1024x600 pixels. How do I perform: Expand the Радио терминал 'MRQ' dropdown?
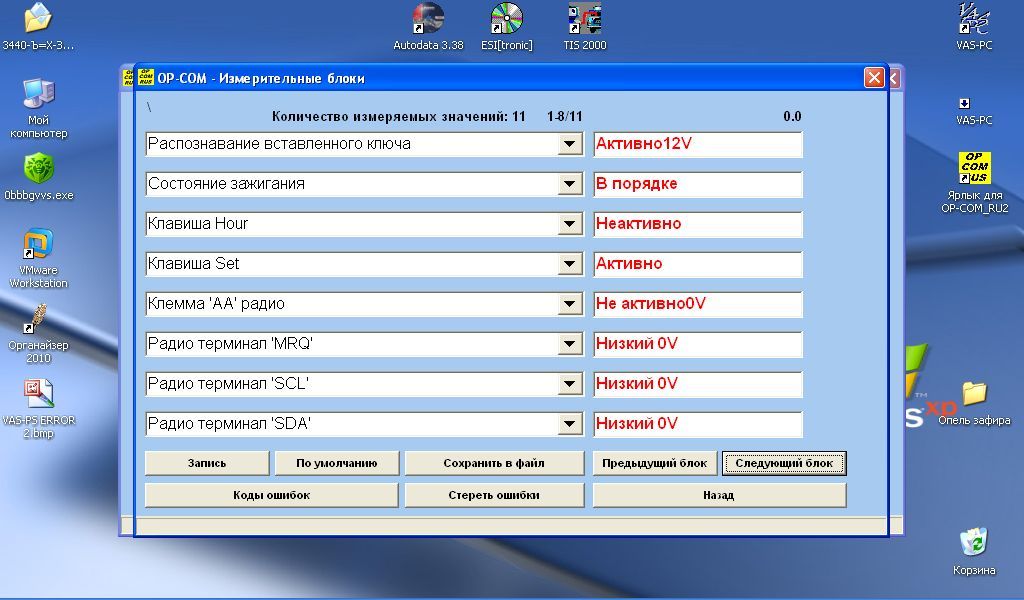pyautogui.click(x=569, y=344)
